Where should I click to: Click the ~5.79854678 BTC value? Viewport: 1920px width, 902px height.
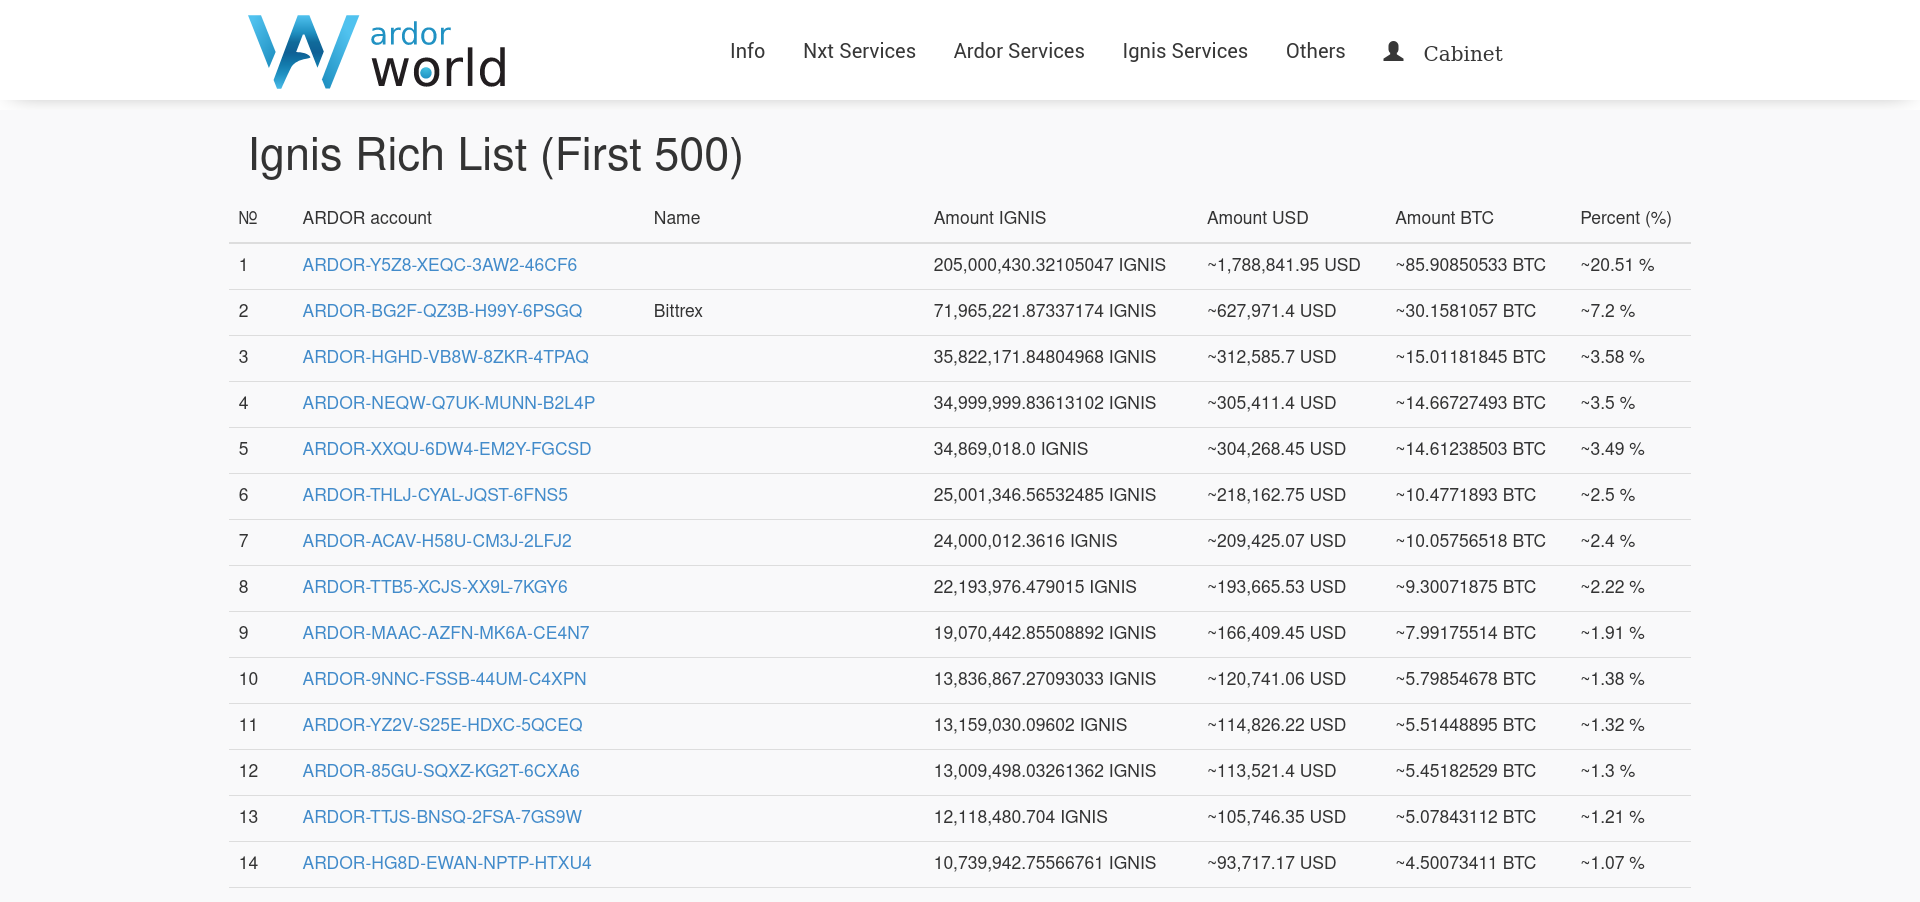(x=1465, y=679)
